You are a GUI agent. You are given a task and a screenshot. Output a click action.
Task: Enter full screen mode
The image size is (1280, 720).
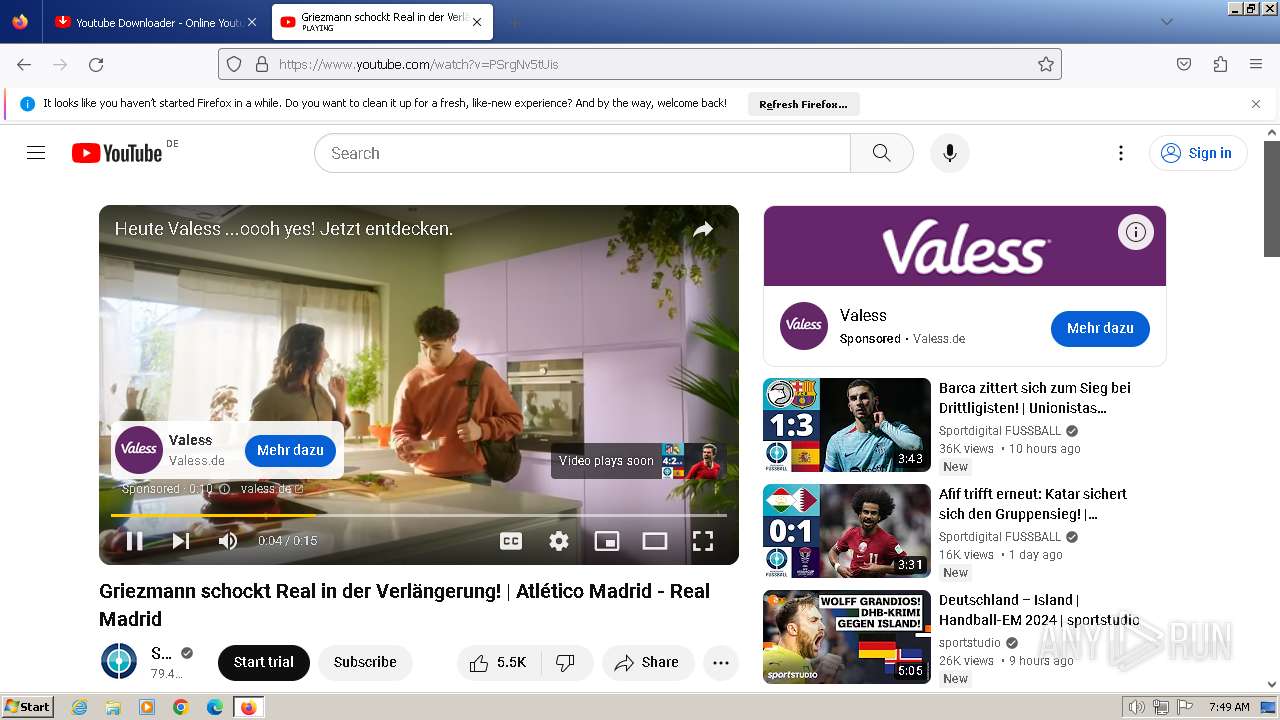click(x=703, y=541)
